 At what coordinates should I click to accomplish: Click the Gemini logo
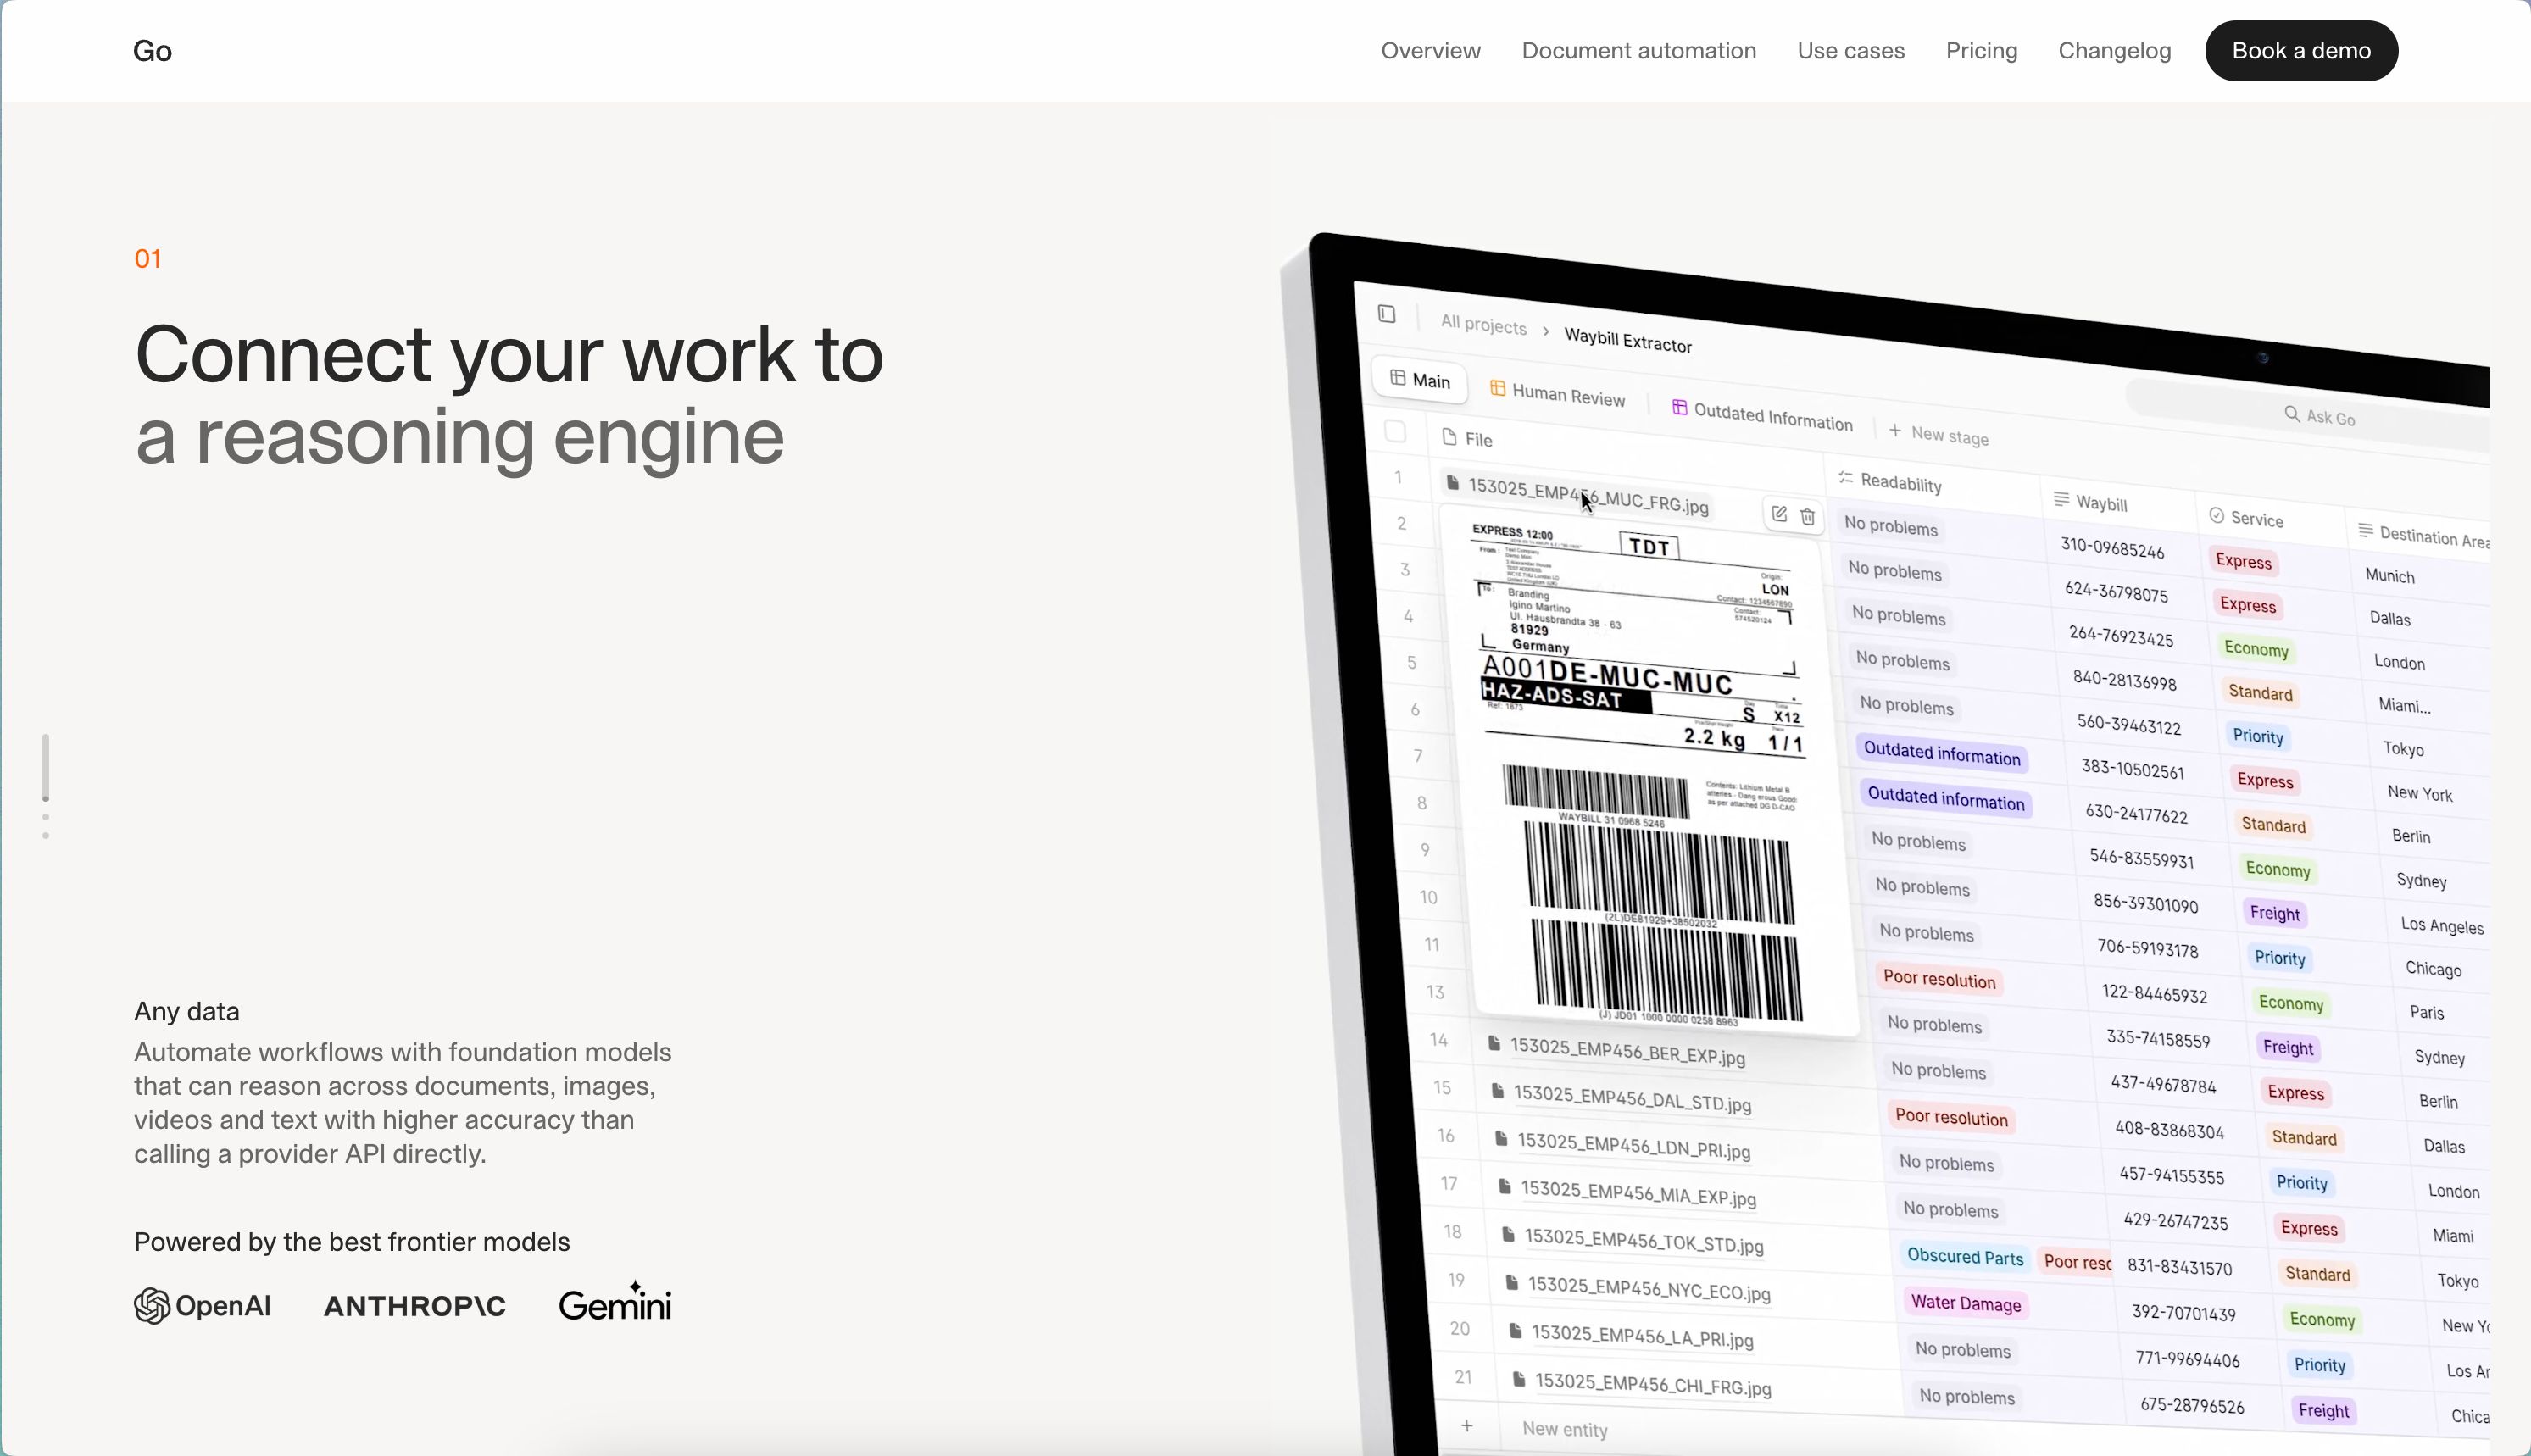614,1302
